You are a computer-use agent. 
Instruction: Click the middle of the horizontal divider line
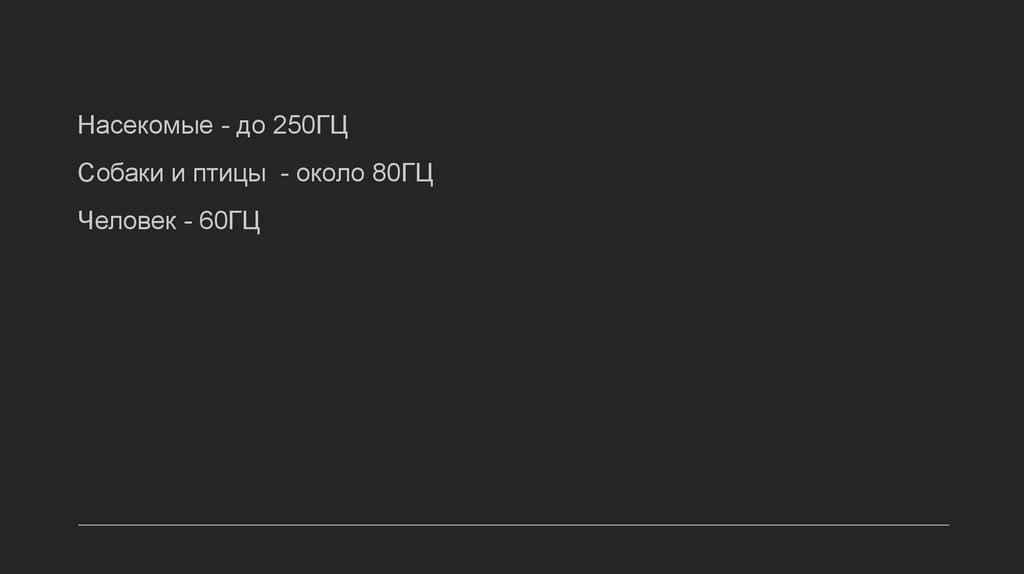(513, 524)
